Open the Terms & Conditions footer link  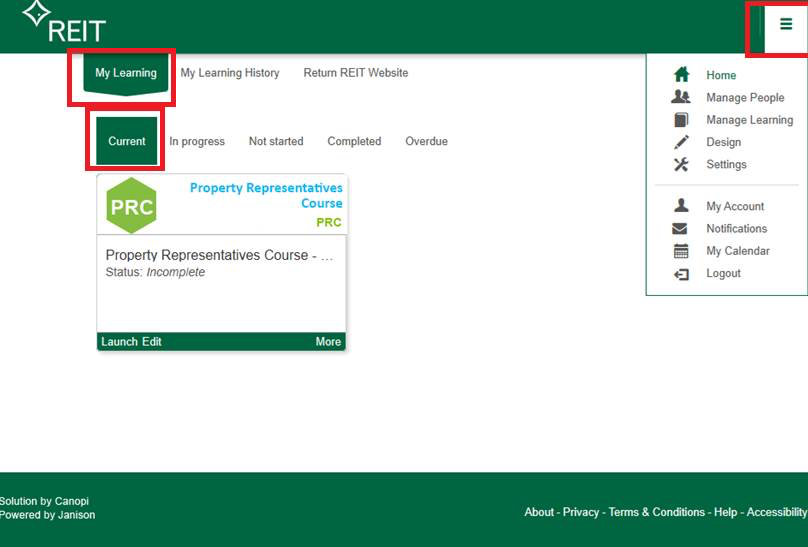point(656,512)
